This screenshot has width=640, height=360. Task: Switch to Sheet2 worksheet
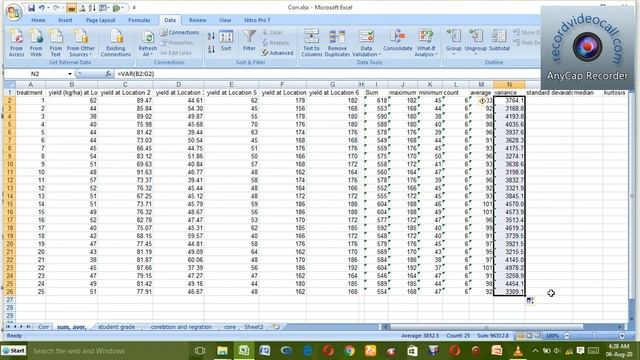[253, 327]
